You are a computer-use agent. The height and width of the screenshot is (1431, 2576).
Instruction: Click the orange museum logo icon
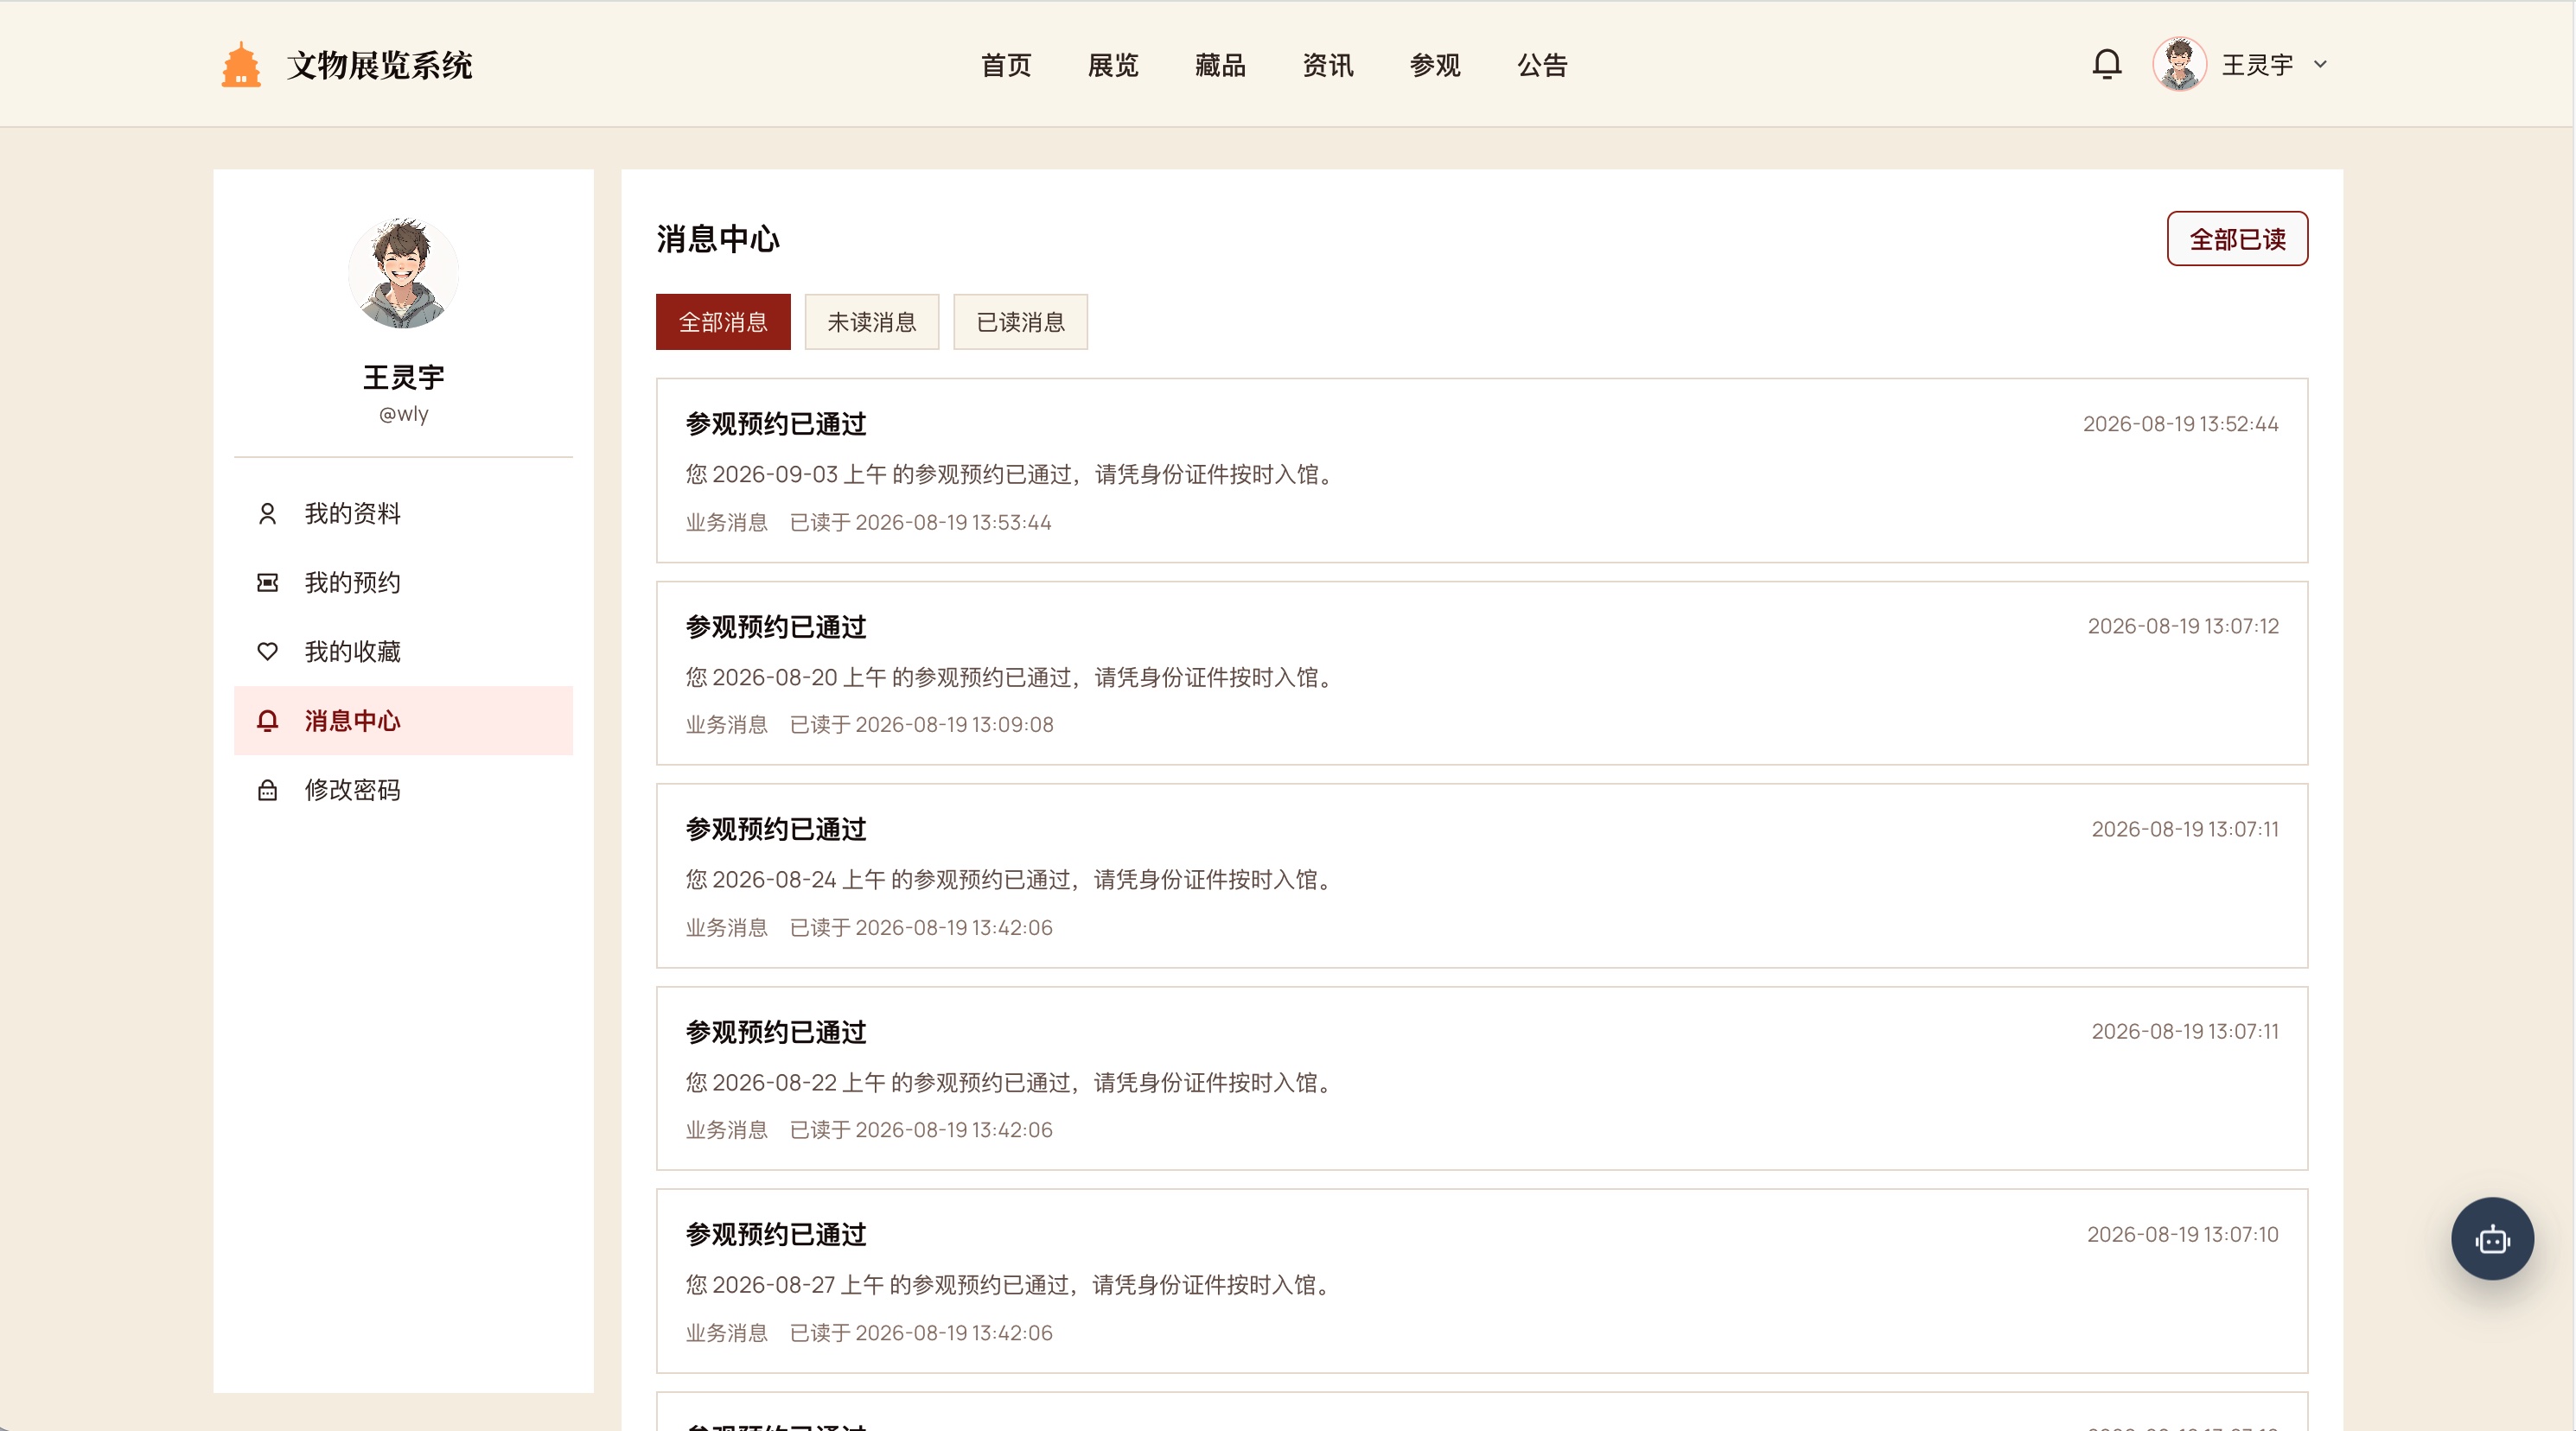pyautogui.click(x=241, y=65)
